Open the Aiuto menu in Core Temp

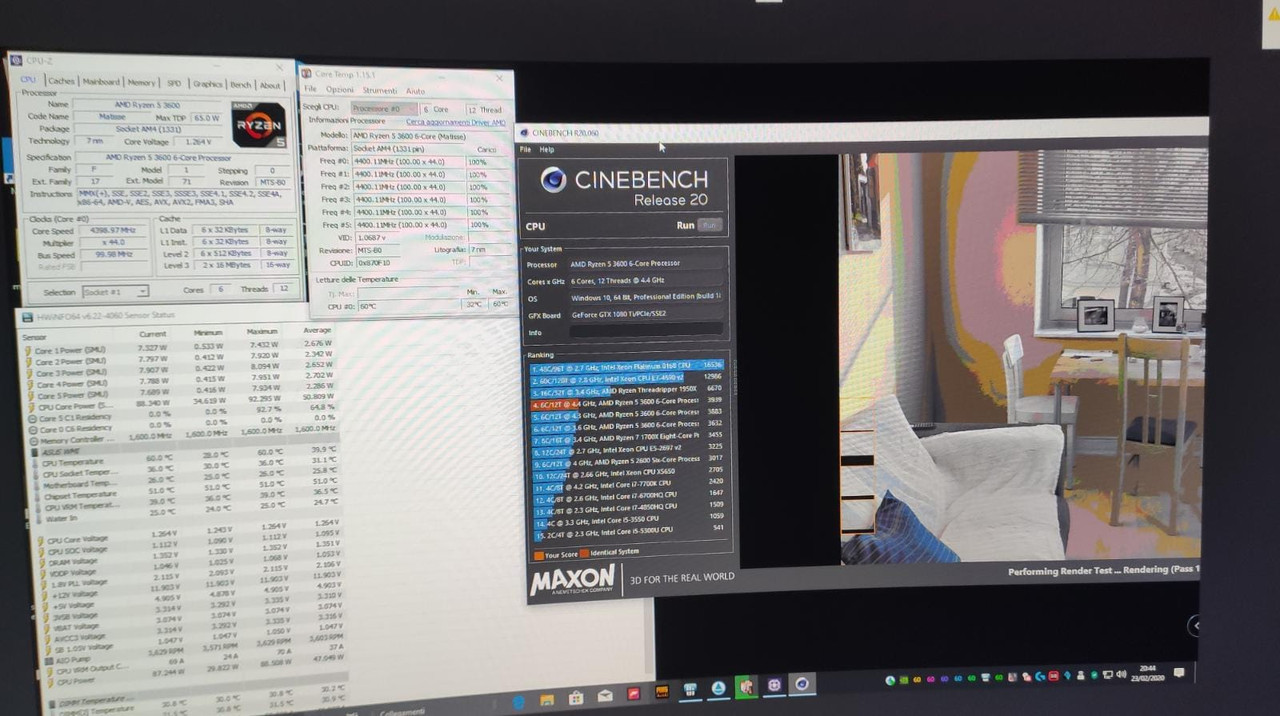tap(414, 91)
